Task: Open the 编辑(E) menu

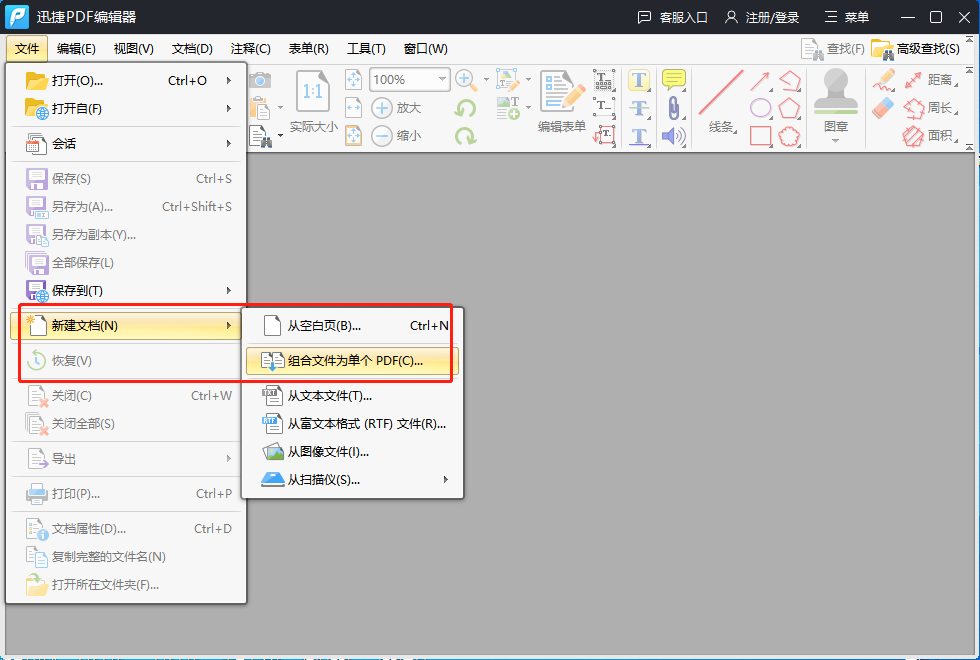Action: [x=76, y=49]
